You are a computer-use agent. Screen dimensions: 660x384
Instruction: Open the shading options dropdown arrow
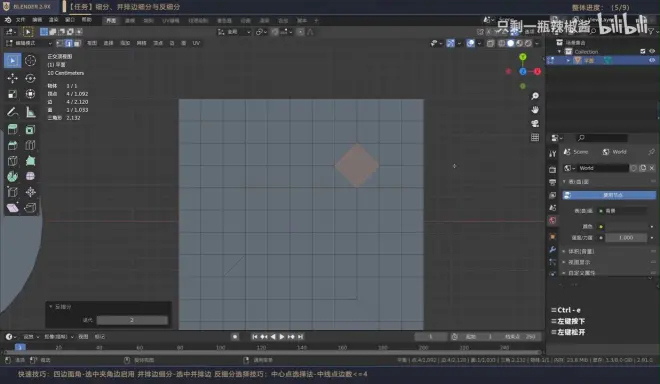tap(537, 43)
